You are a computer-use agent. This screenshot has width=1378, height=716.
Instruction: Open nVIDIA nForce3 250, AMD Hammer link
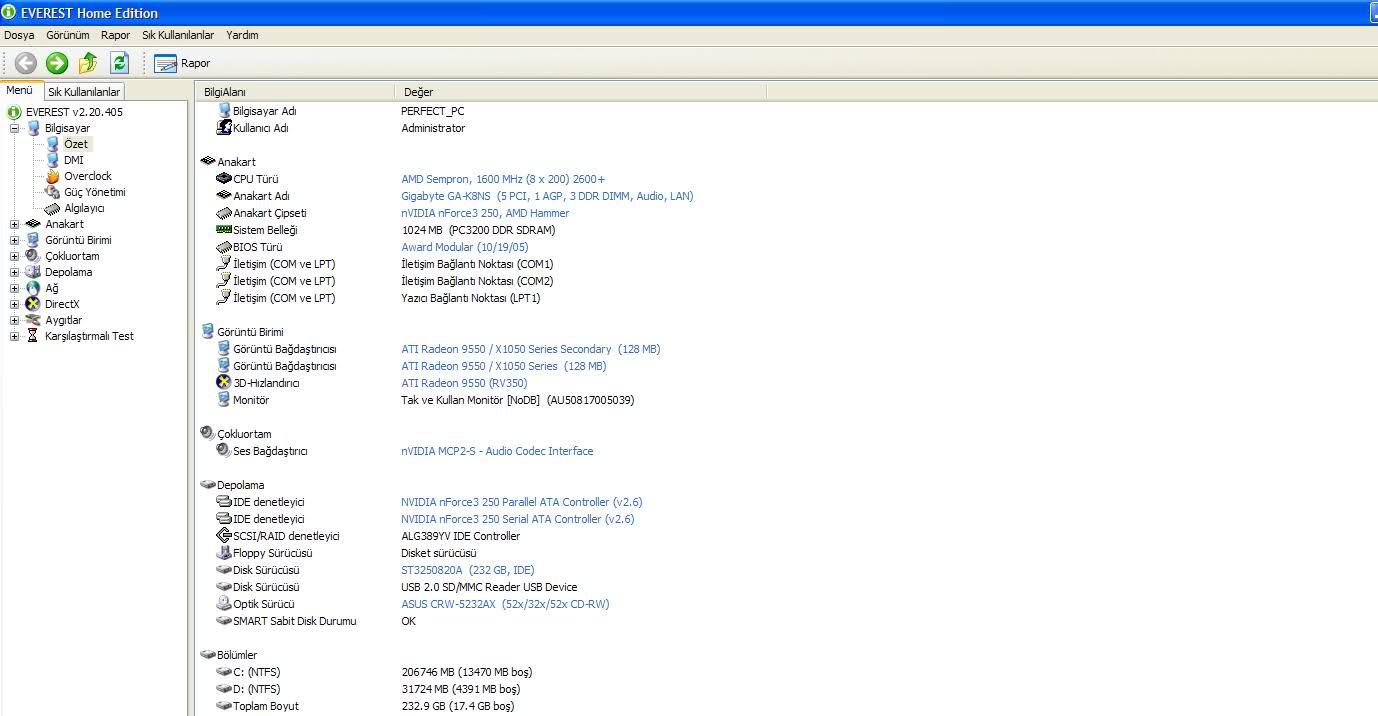point(485,213)
